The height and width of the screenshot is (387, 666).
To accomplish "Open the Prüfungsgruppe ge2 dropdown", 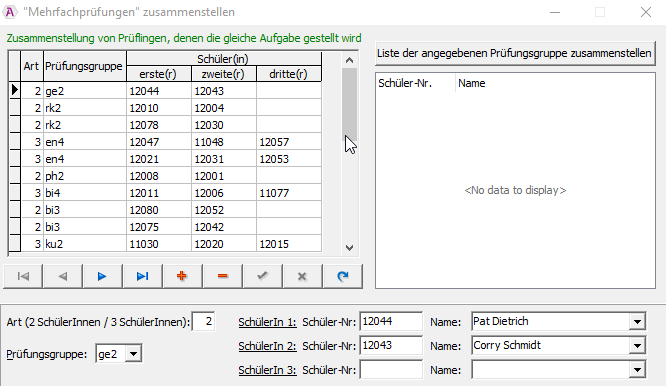I will [x=133, y=353].
